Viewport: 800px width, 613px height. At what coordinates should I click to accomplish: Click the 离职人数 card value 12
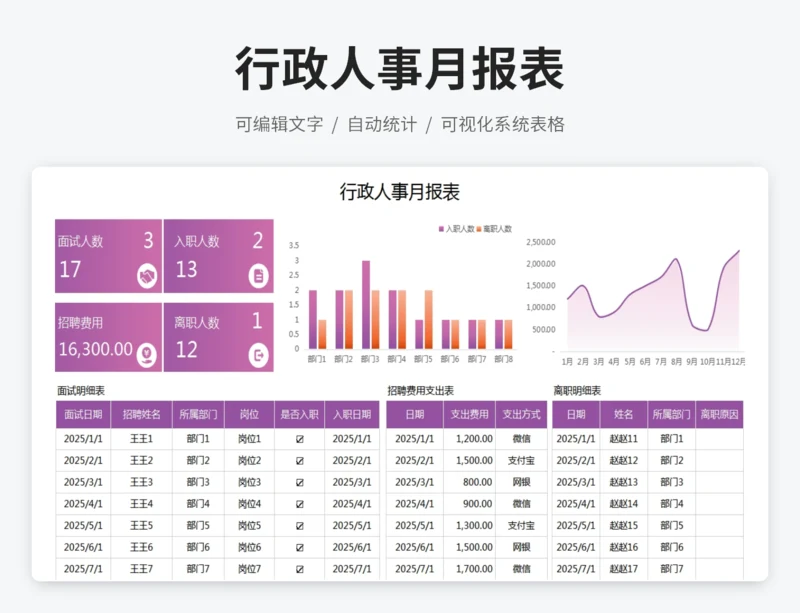186,350
